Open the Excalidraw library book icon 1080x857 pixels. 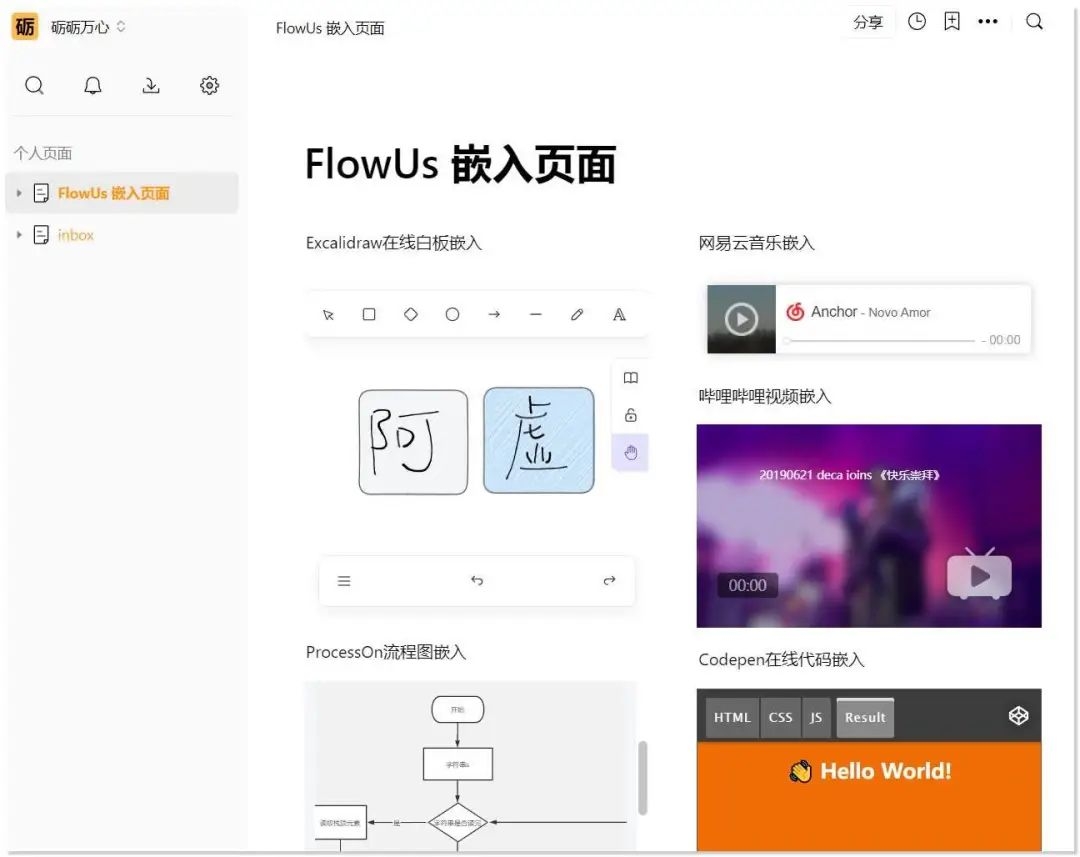630,378
